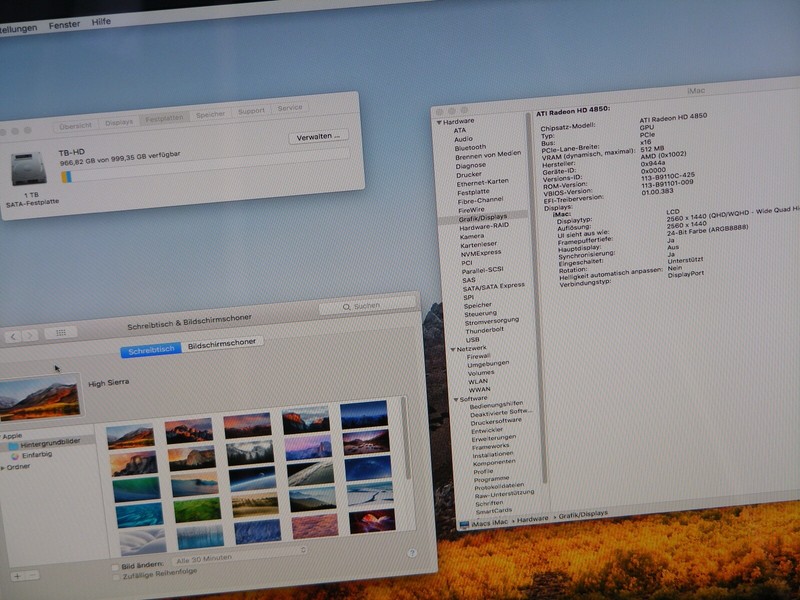
Task: Select ATA in hardware list
Action: [x=460, y=130]
